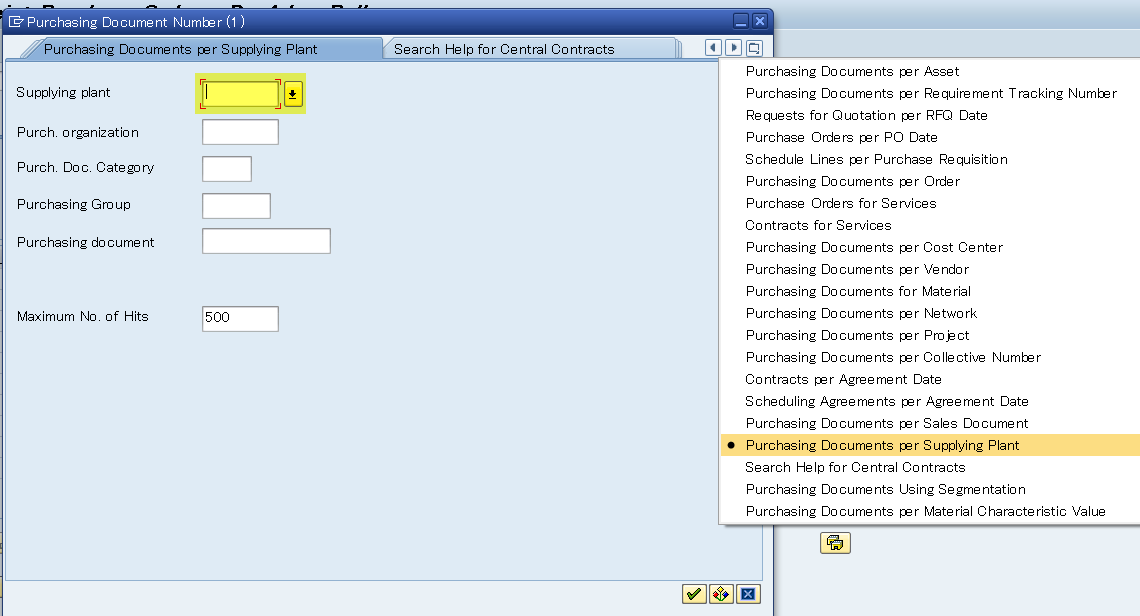Open the tab list icon in tab strip

[755, 48]
